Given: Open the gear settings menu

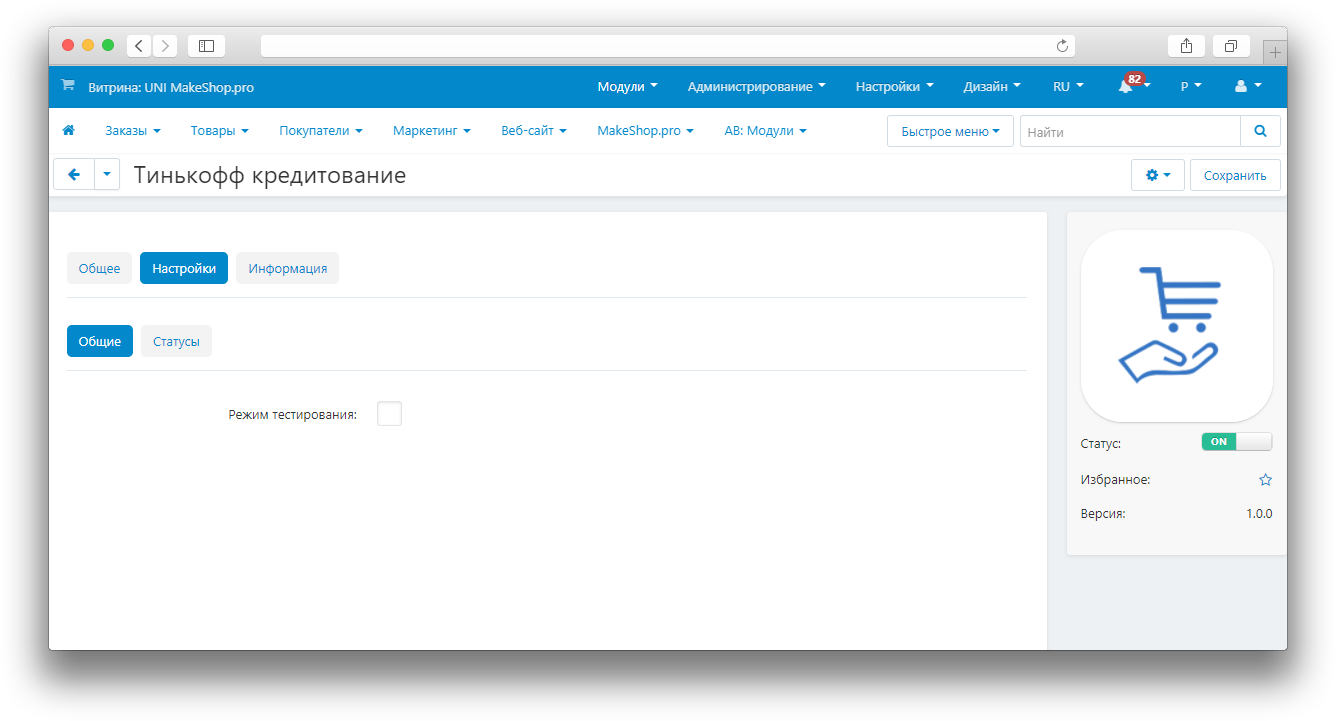Looking at the screenshot, I should [x=1157, y=175].
